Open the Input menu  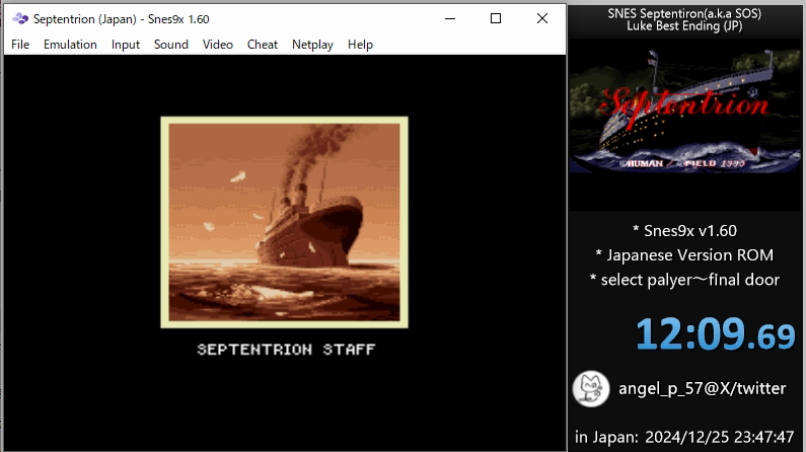click(x=125, y=45)
